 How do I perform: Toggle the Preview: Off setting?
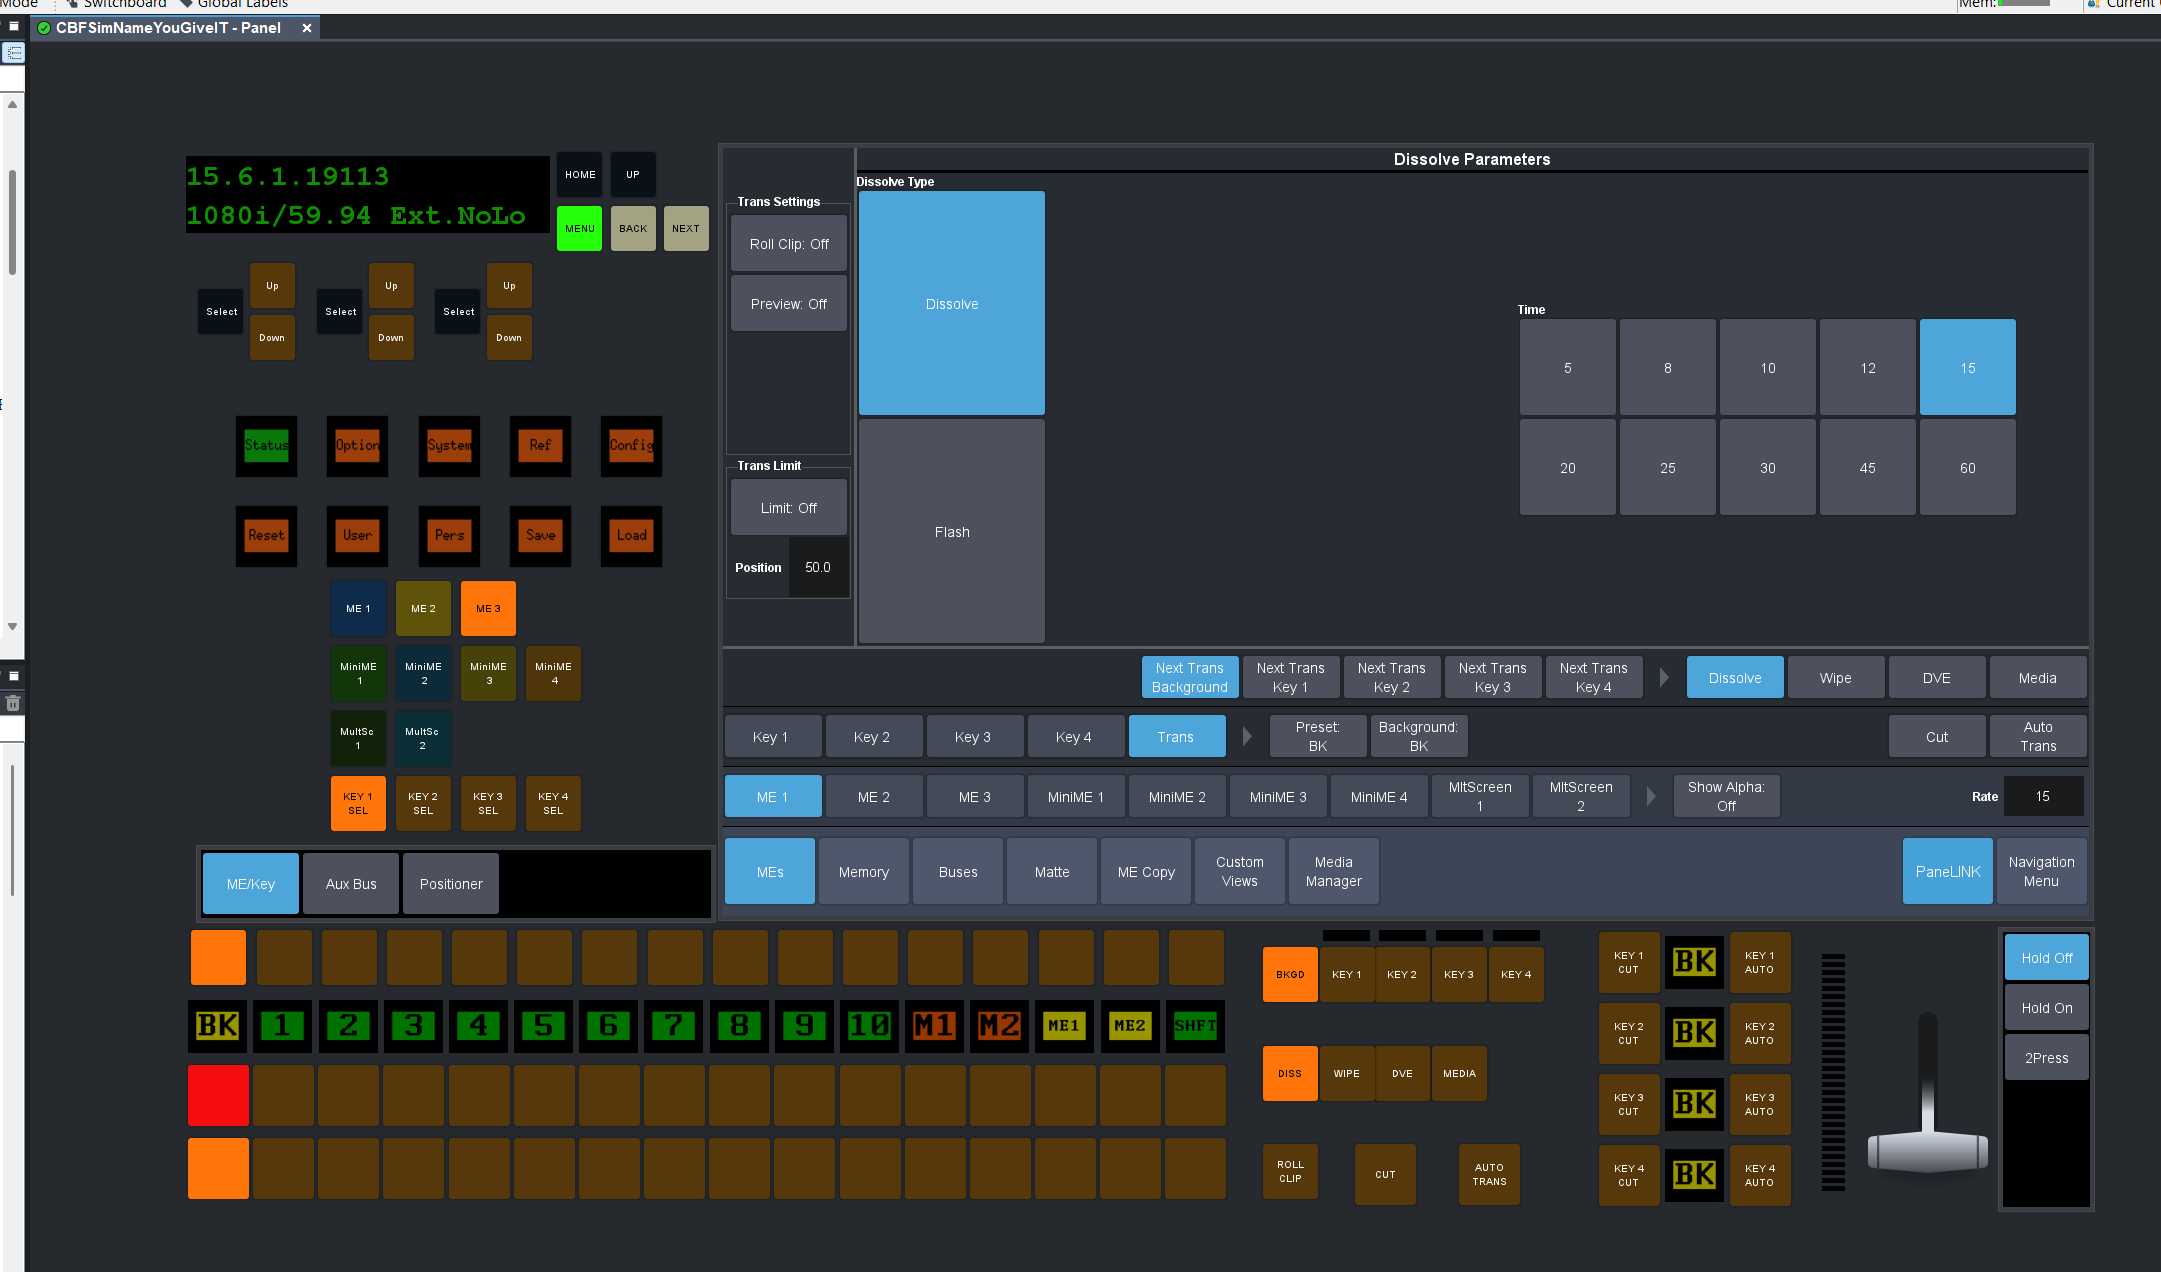point(789,305)
